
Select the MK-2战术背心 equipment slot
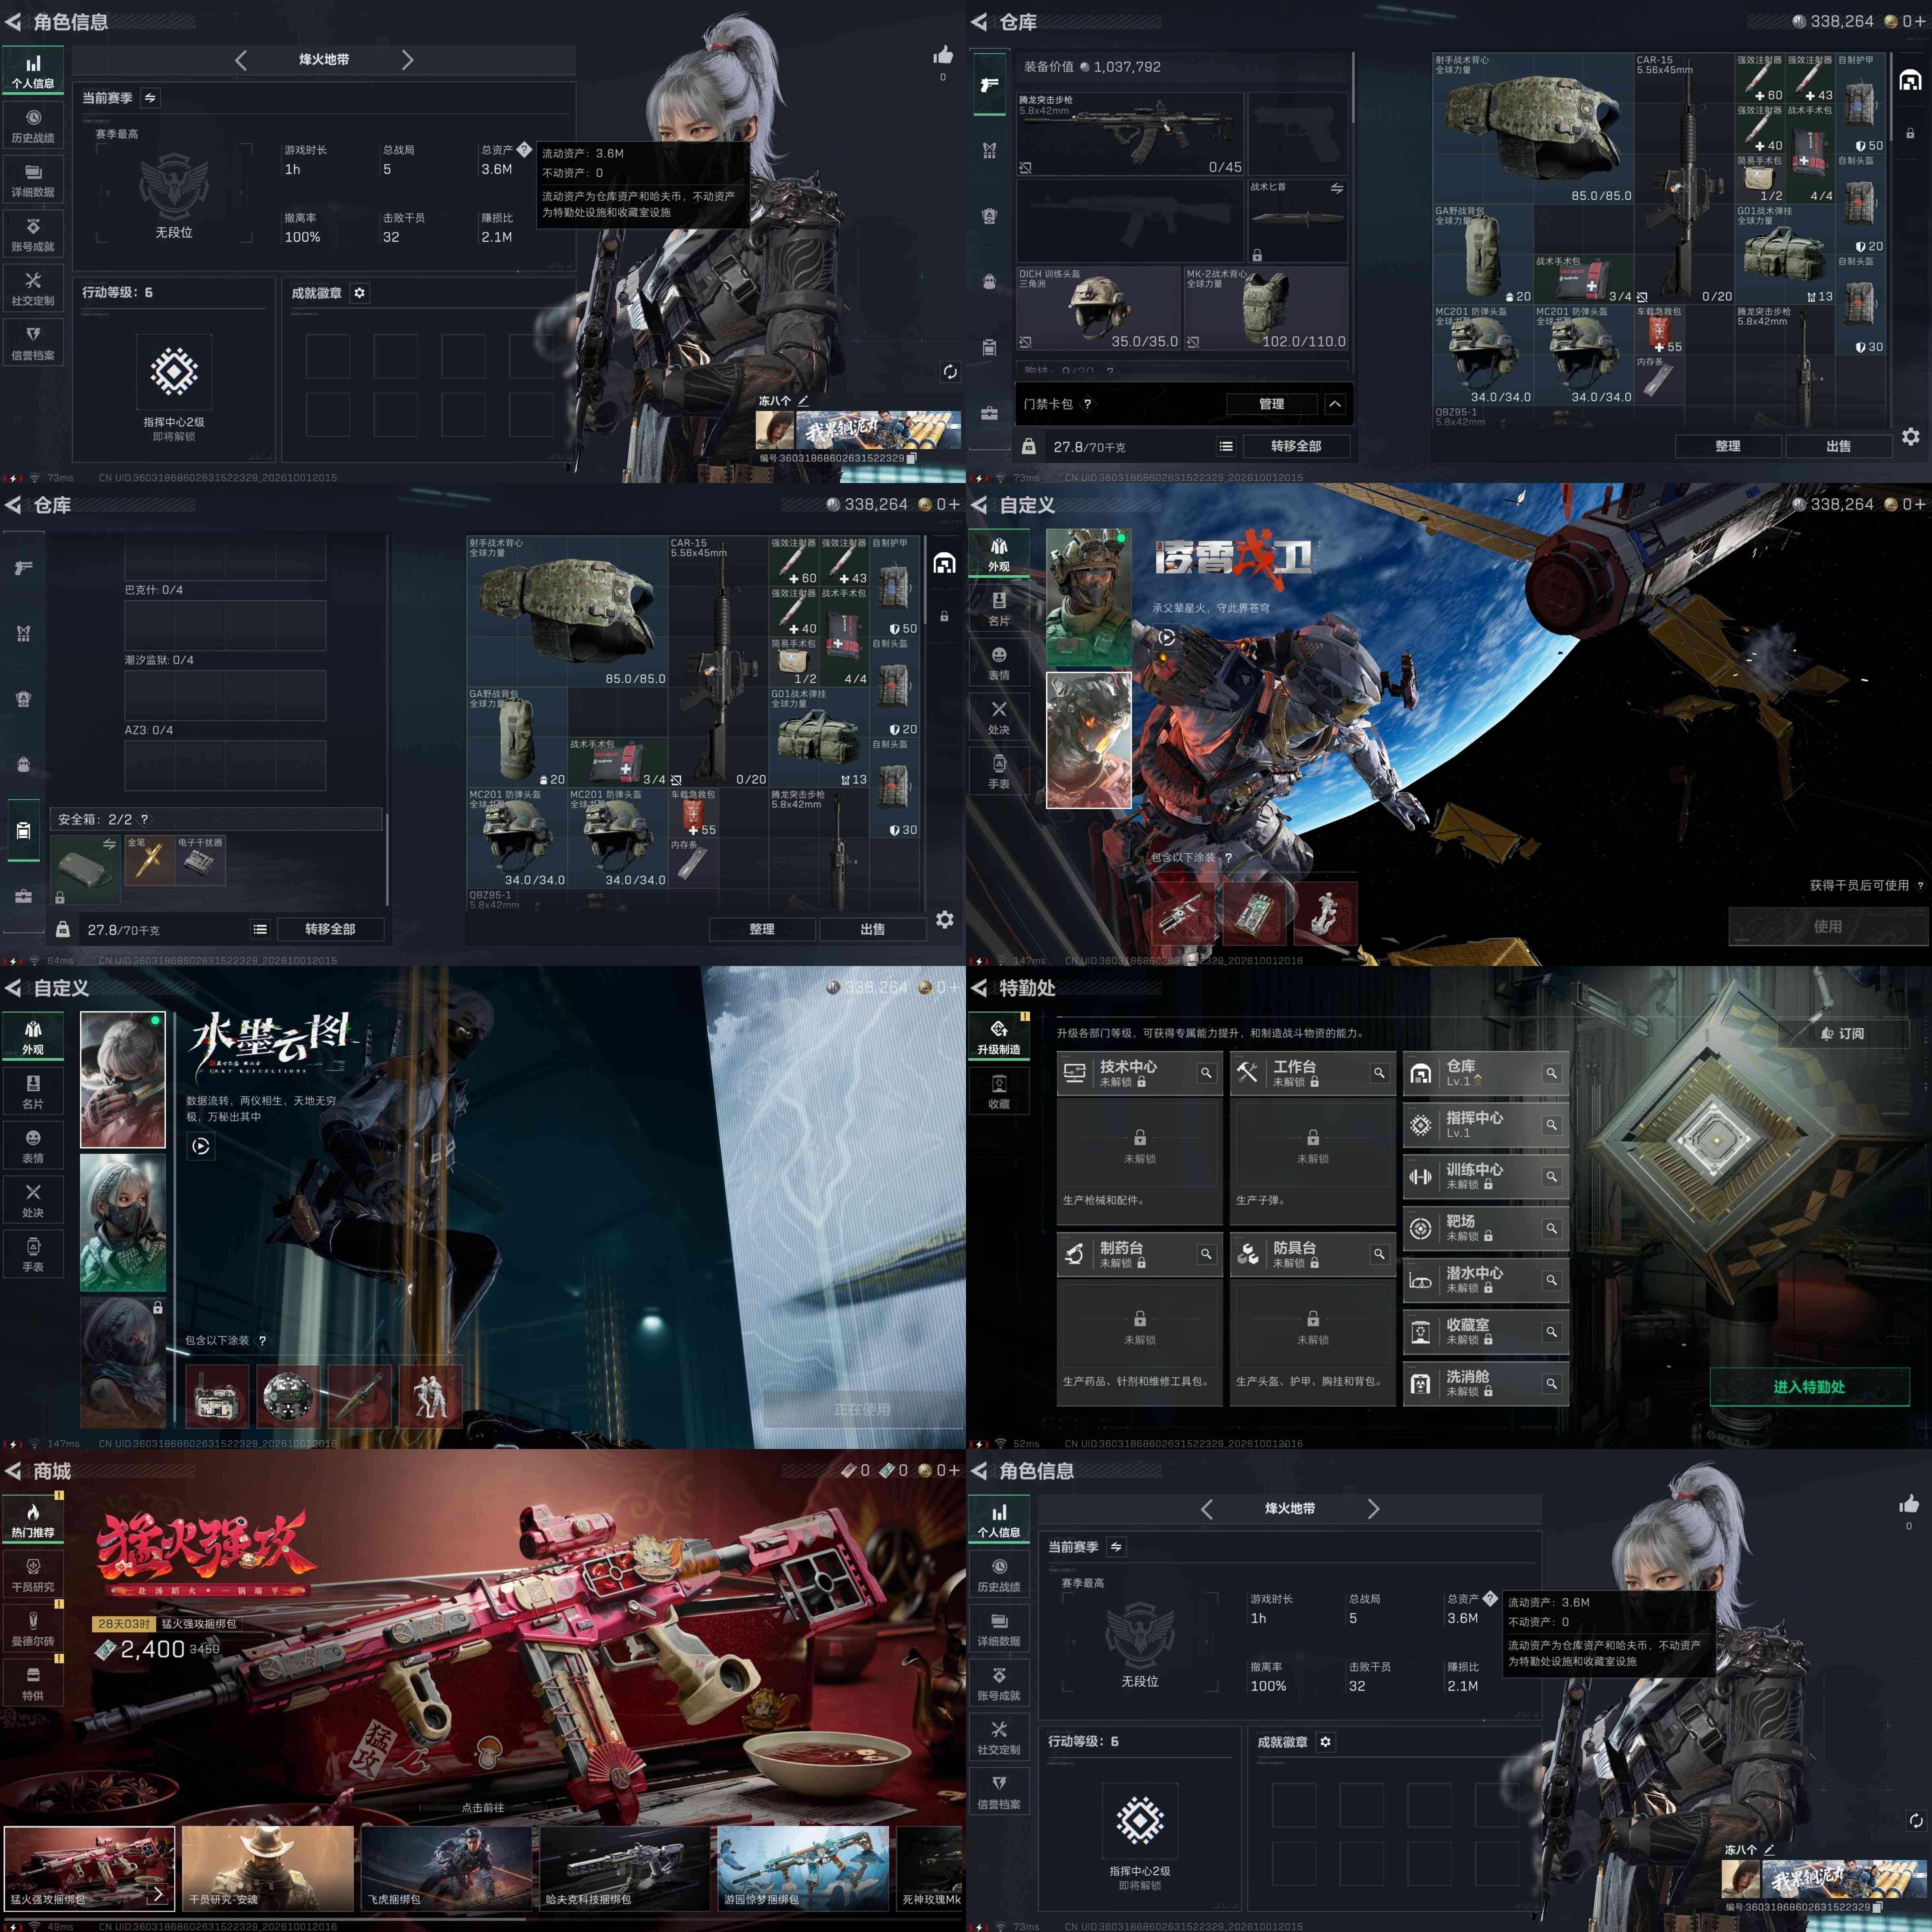[x=1266, y=308]
